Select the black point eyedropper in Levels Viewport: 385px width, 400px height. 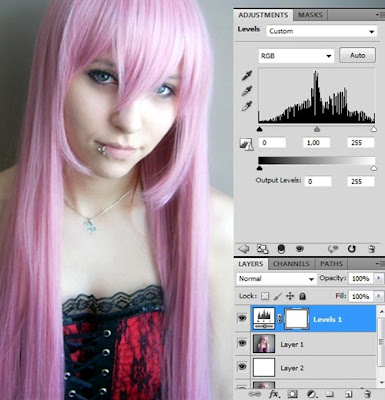pos(247,76)
